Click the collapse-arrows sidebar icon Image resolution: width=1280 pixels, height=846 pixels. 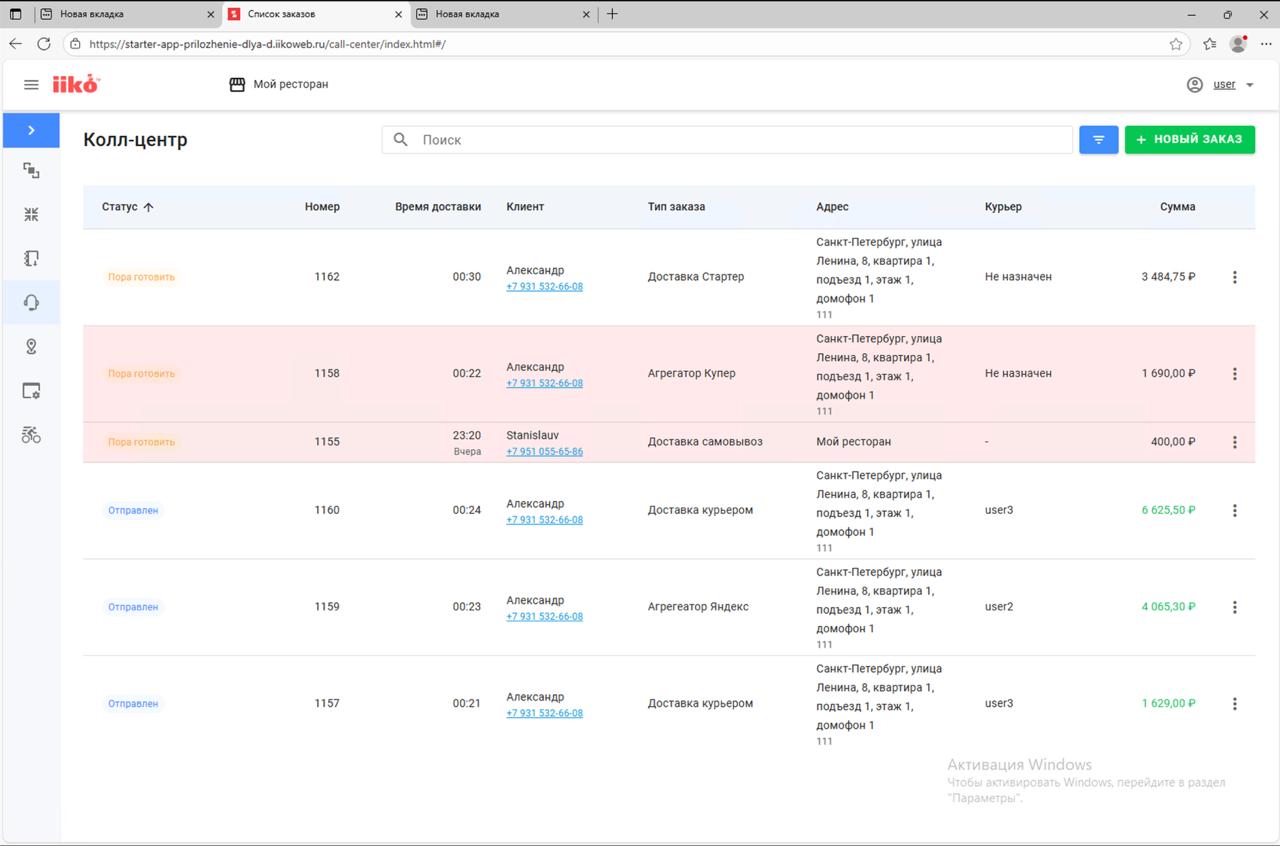pyautogui.click(x=31, y=214)
